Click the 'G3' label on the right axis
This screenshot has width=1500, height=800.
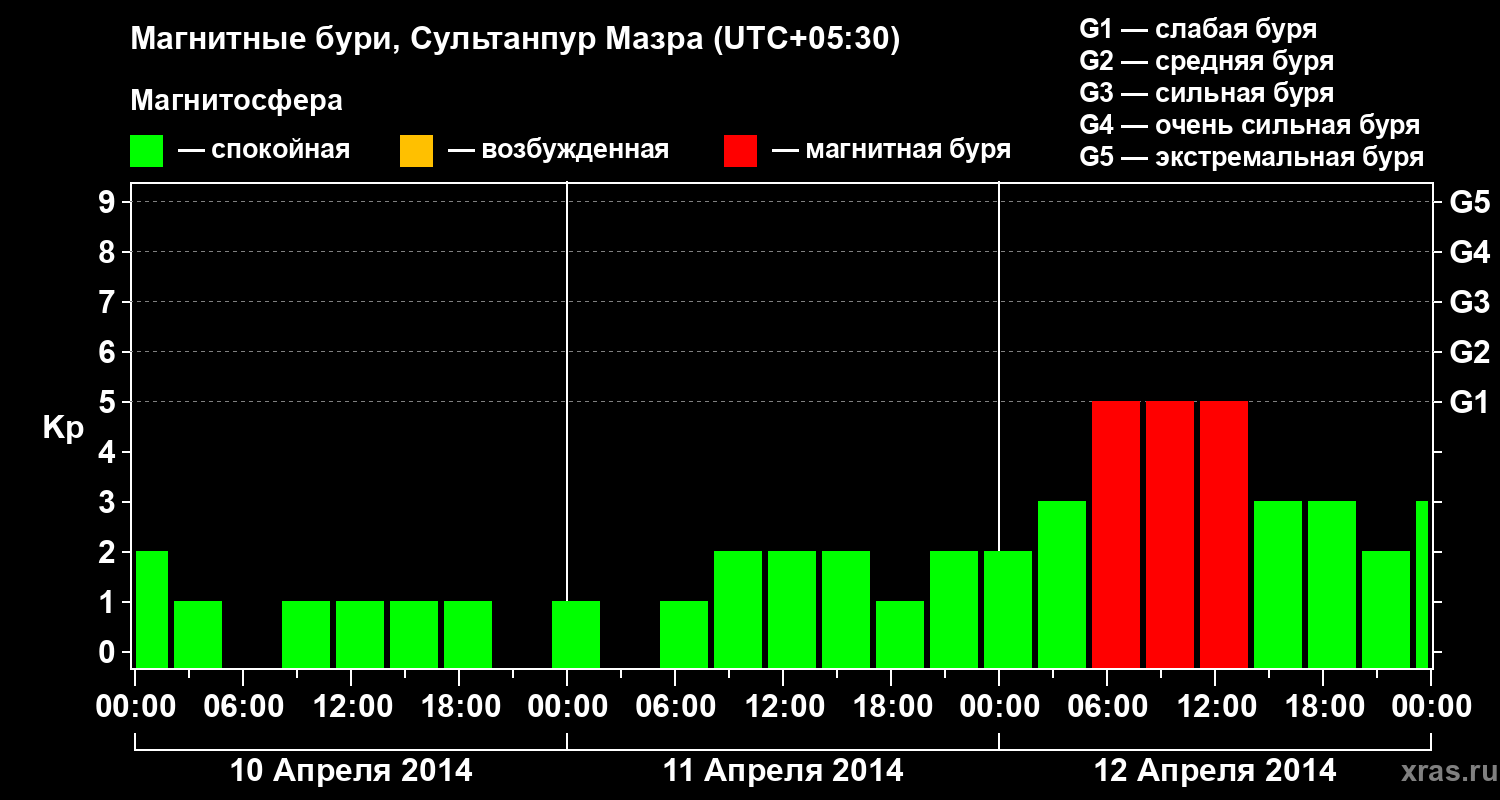[1469, 302]
